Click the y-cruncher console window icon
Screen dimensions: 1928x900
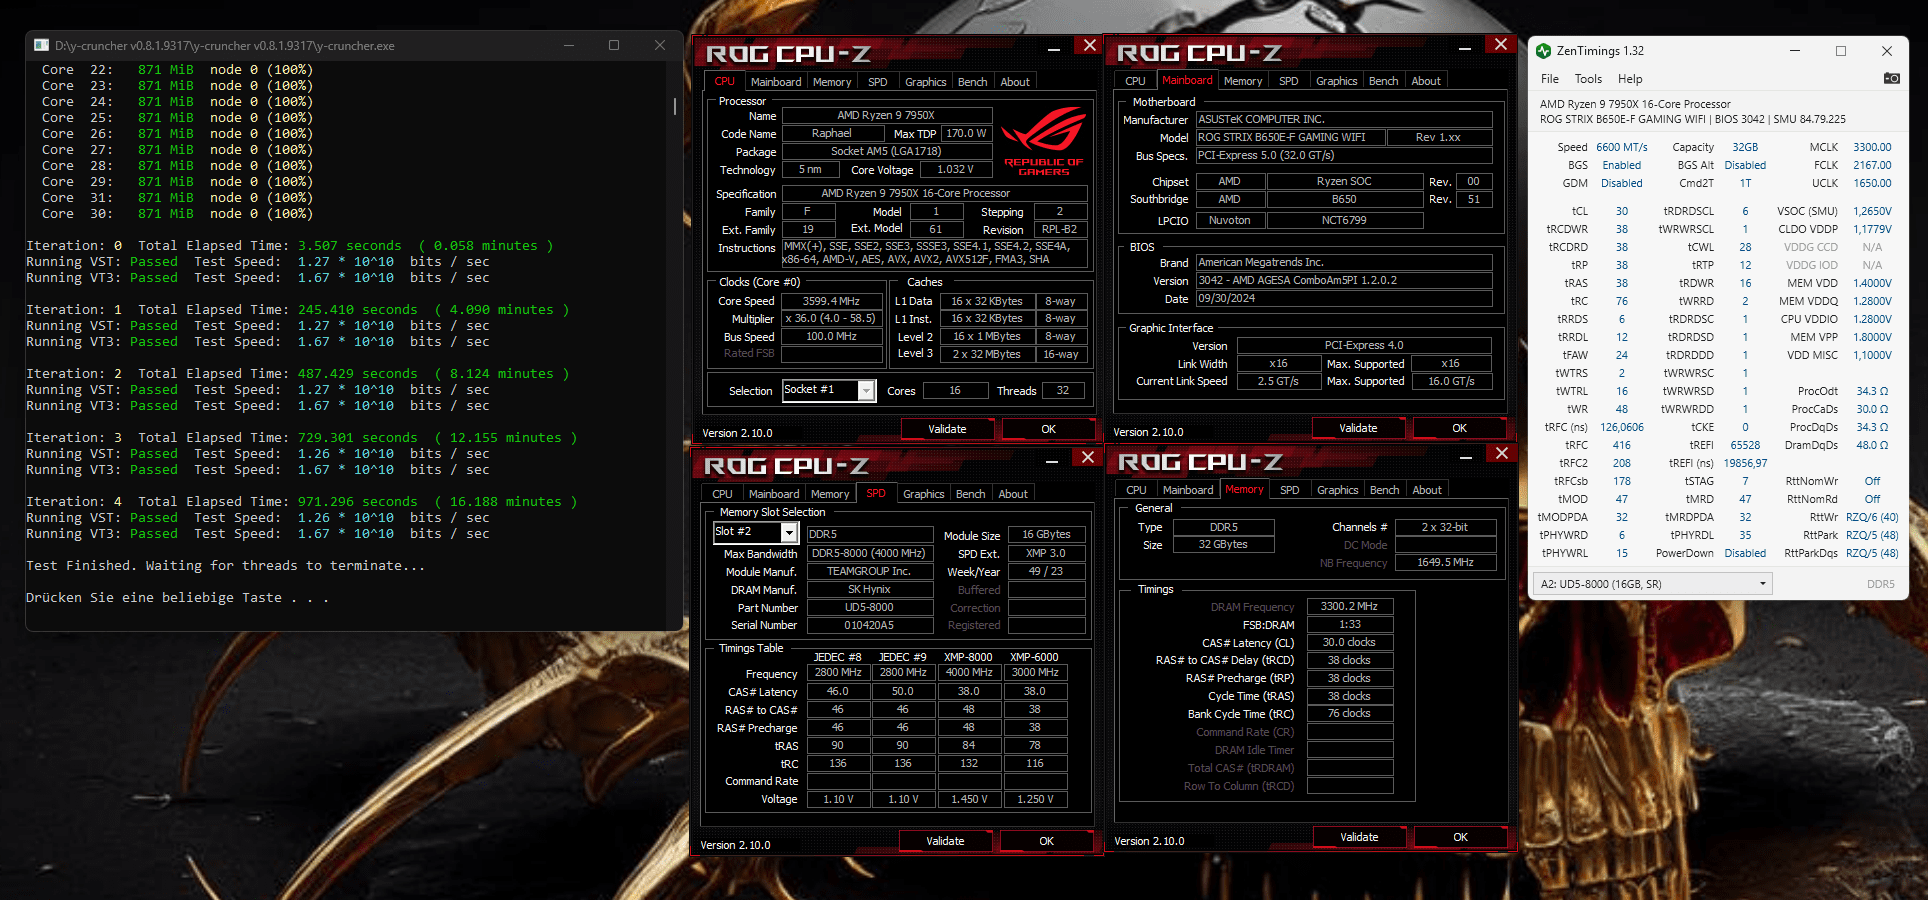(x=41, y=45)
